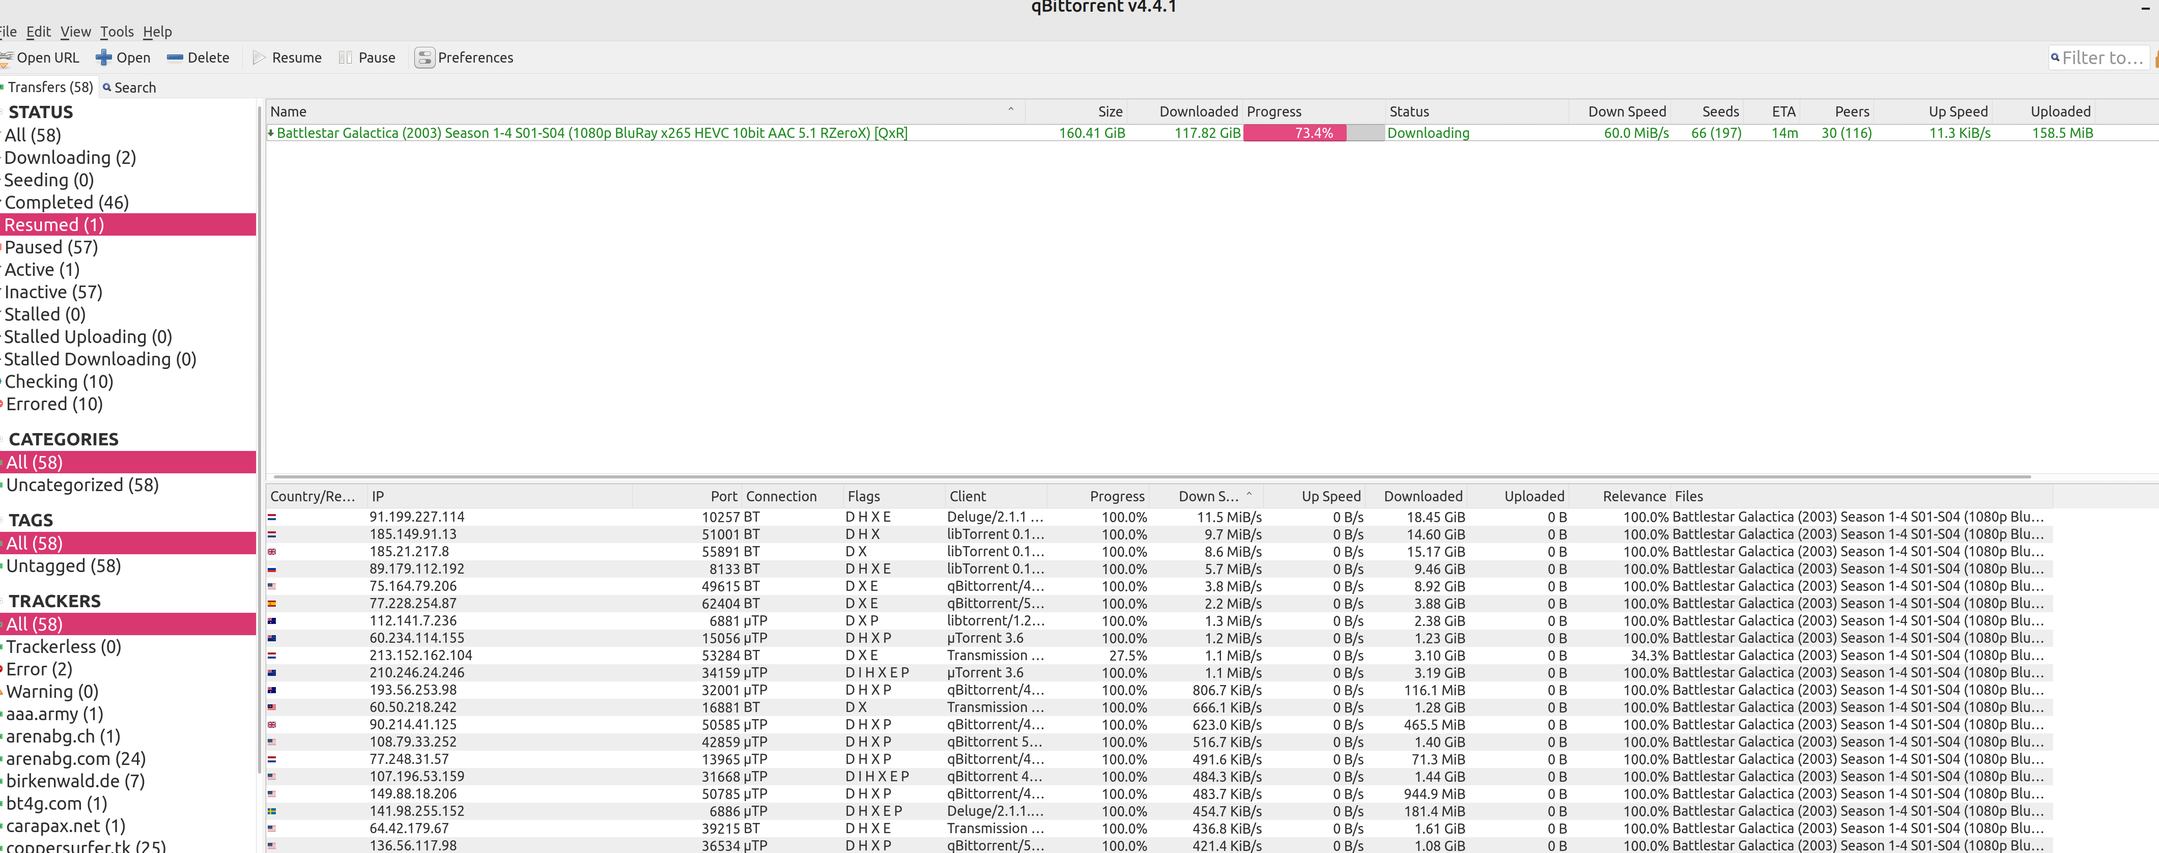
Task: Switch to the Transfers (58) tab
Action: pos(50,88)
